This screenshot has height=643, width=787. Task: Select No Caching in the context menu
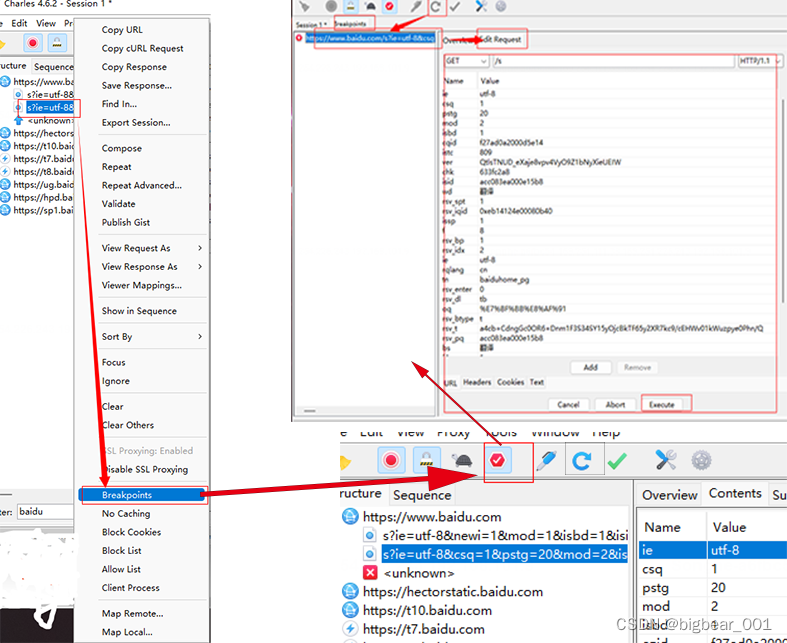126,513
